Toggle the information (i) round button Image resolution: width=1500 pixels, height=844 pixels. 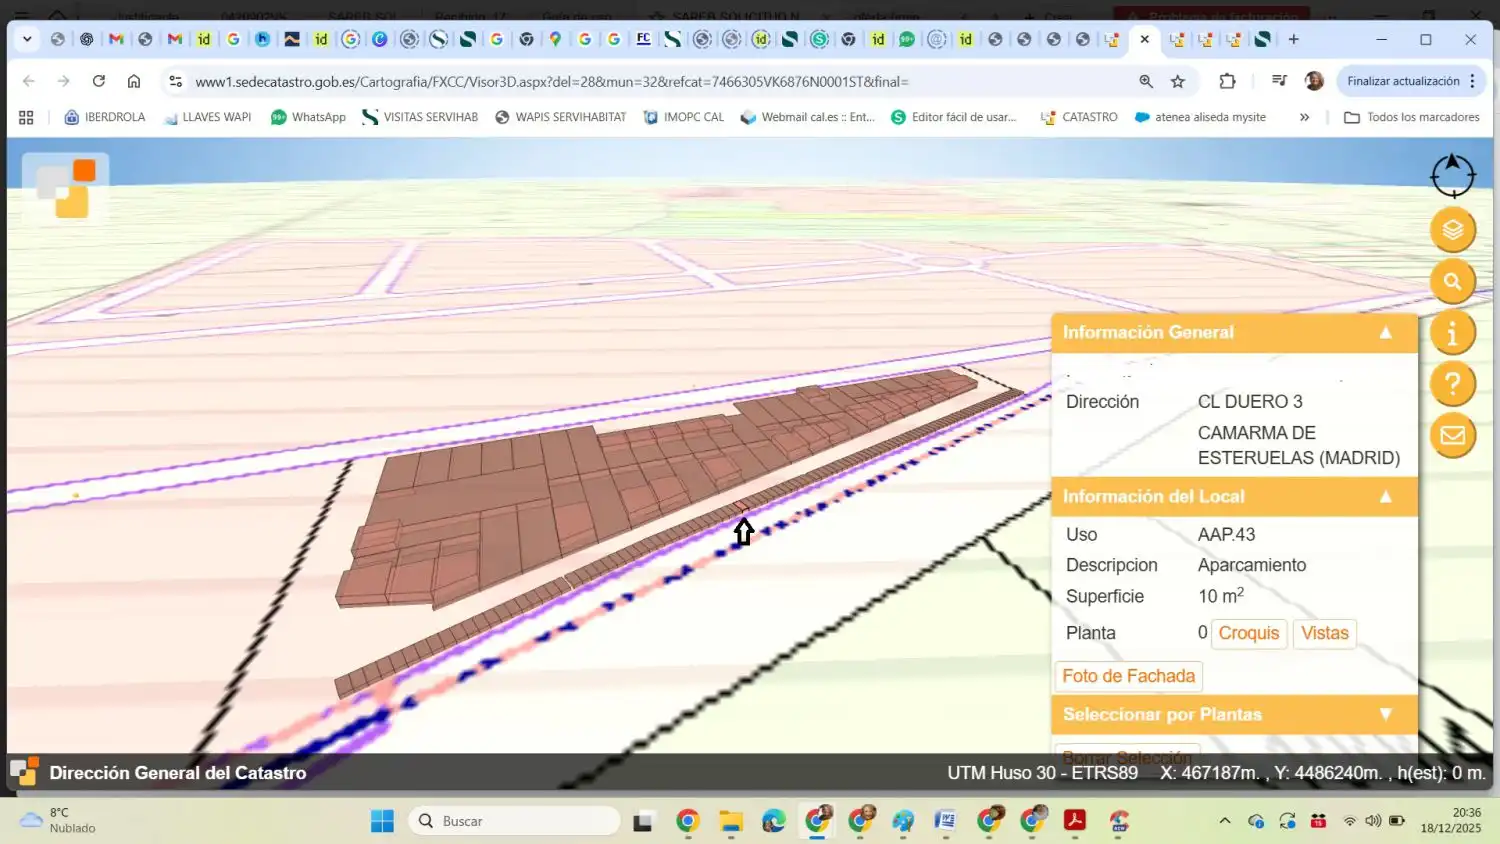click(x=1453, y=333)
